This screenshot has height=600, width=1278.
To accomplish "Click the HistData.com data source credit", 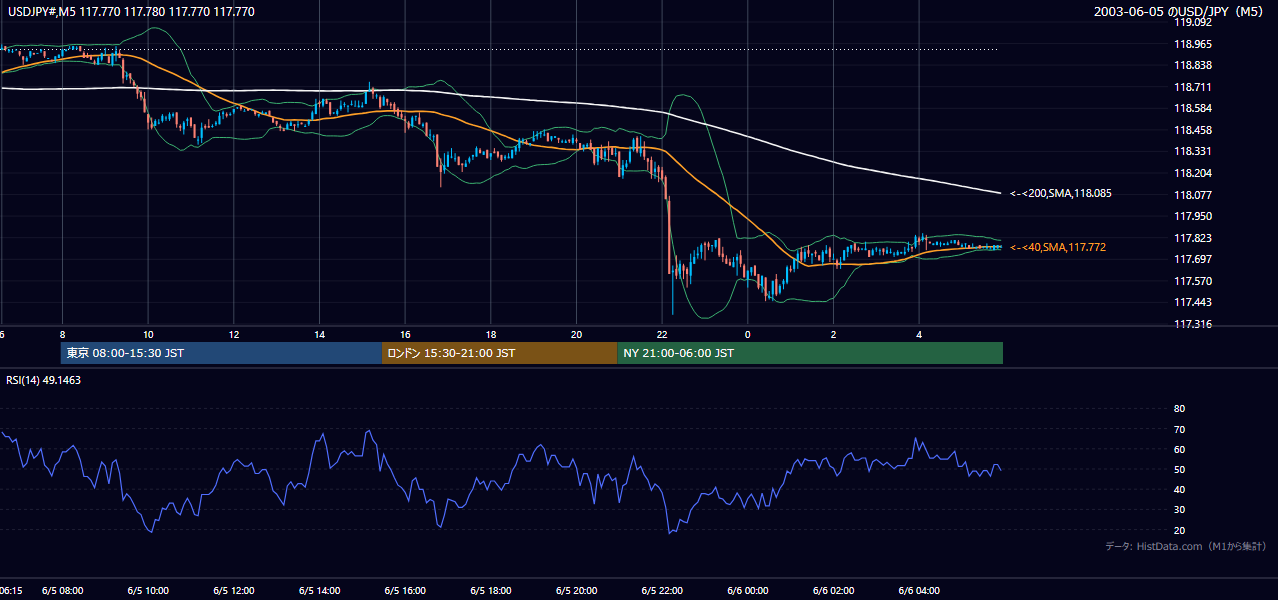I will coord(1185,546).
